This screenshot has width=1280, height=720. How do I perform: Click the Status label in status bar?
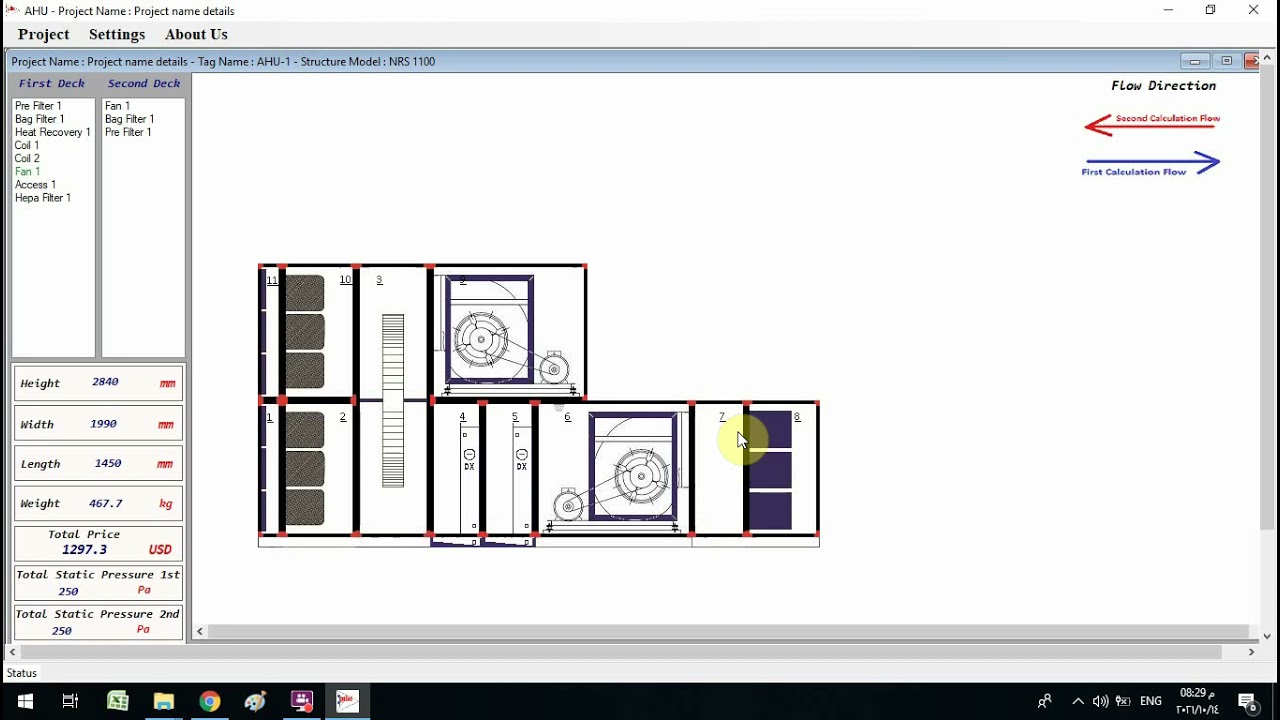tap(22, 674)
